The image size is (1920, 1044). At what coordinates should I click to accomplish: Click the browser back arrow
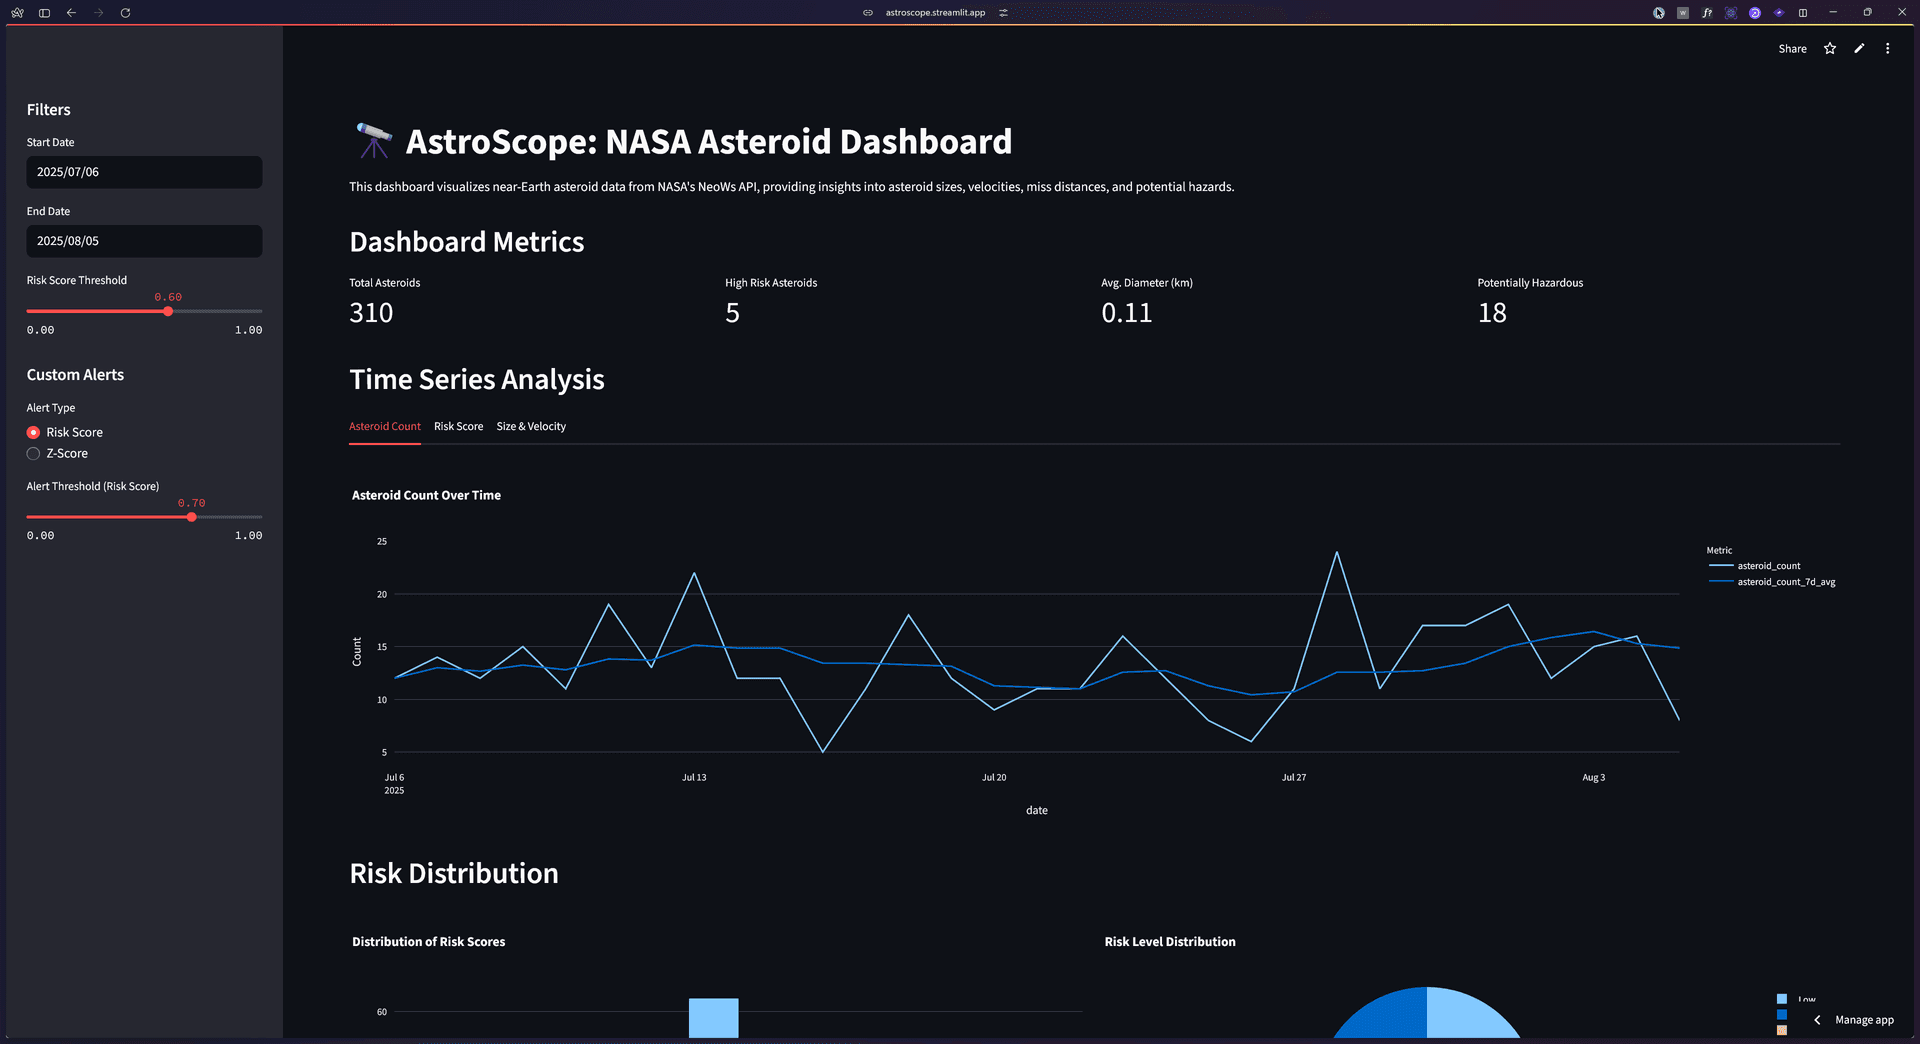click(x=71, y=13)
